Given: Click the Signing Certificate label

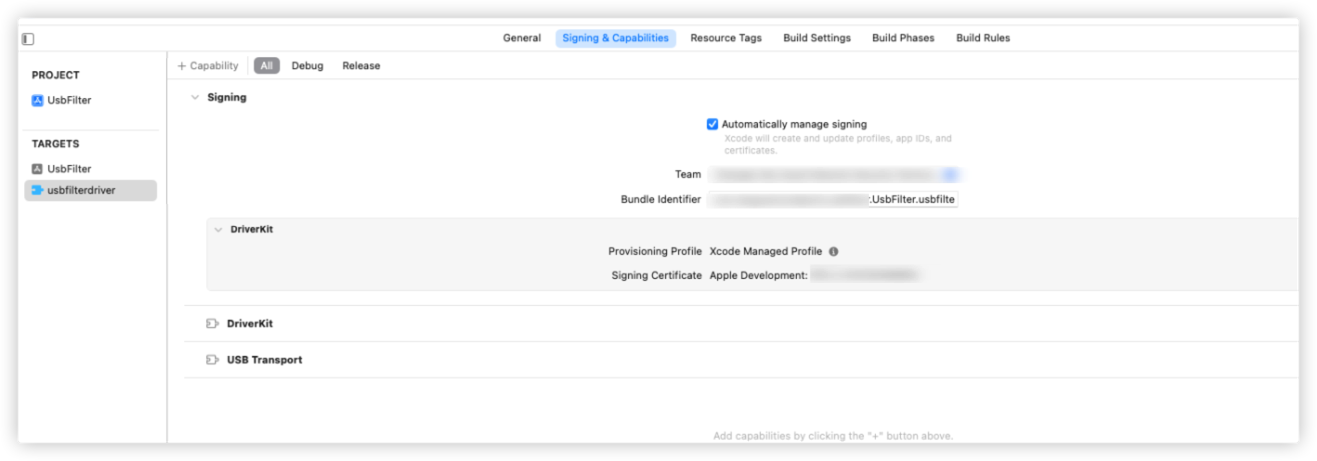Looking at the screenshot, I should 657,275.
